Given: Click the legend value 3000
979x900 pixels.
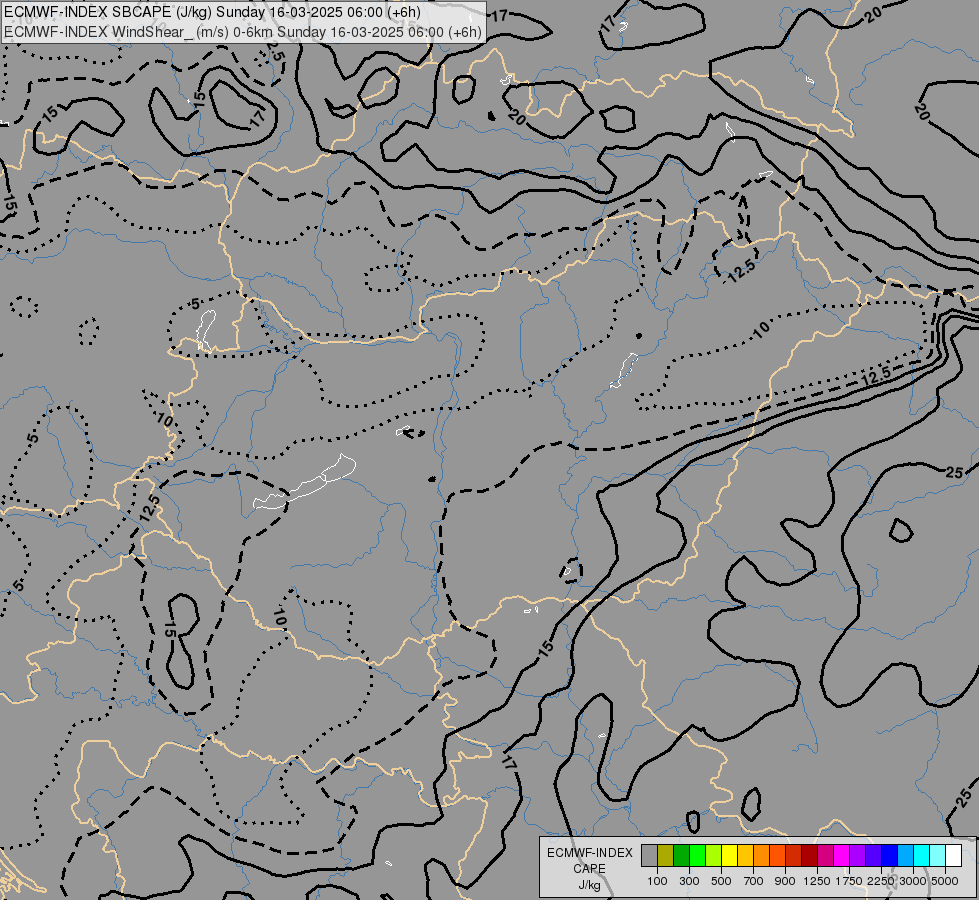Looking at the screenshot, I should 913,881.
